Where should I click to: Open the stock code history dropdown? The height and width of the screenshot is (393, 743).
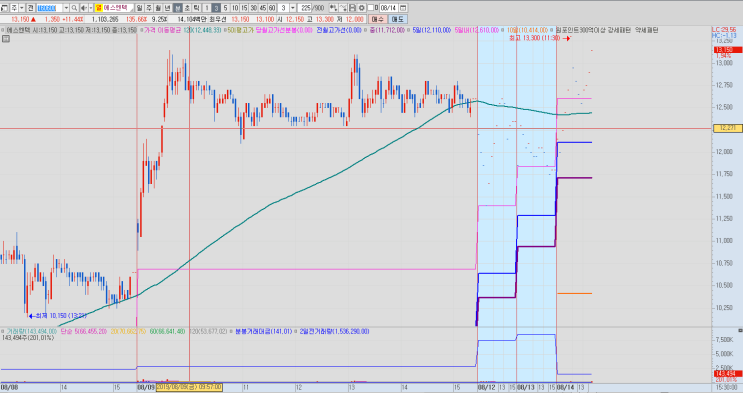66,8
